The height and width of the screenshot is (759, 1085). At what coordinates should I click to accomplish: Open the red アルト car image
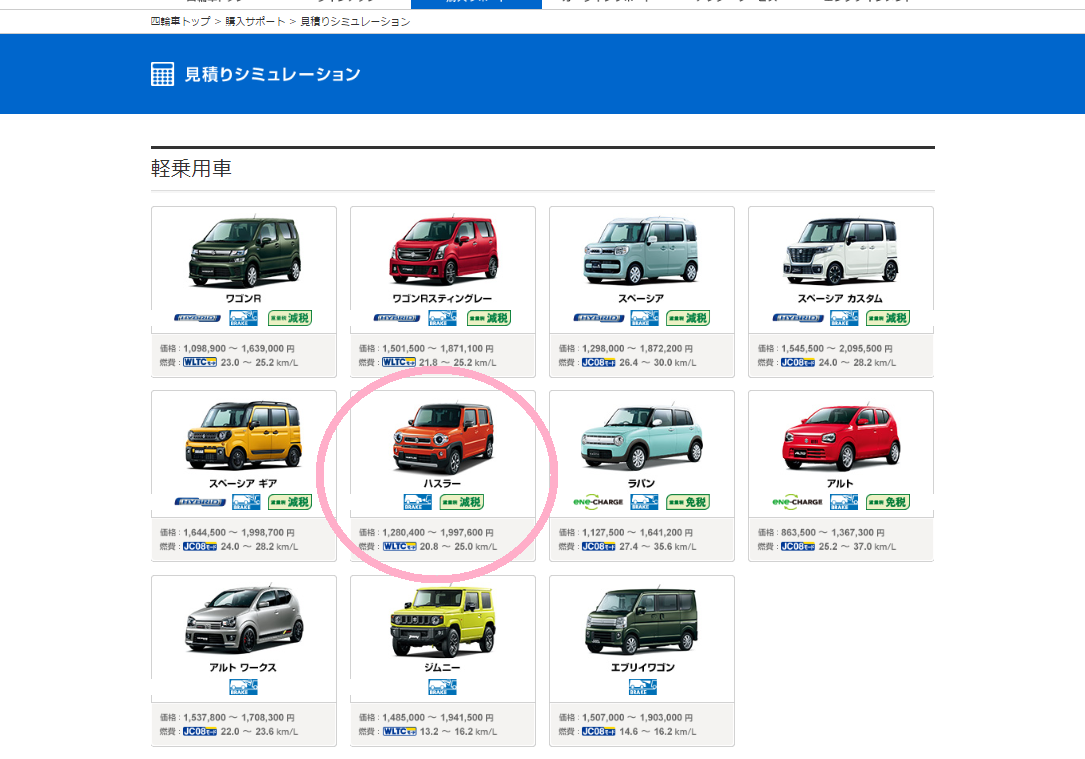tap(841, 437)
